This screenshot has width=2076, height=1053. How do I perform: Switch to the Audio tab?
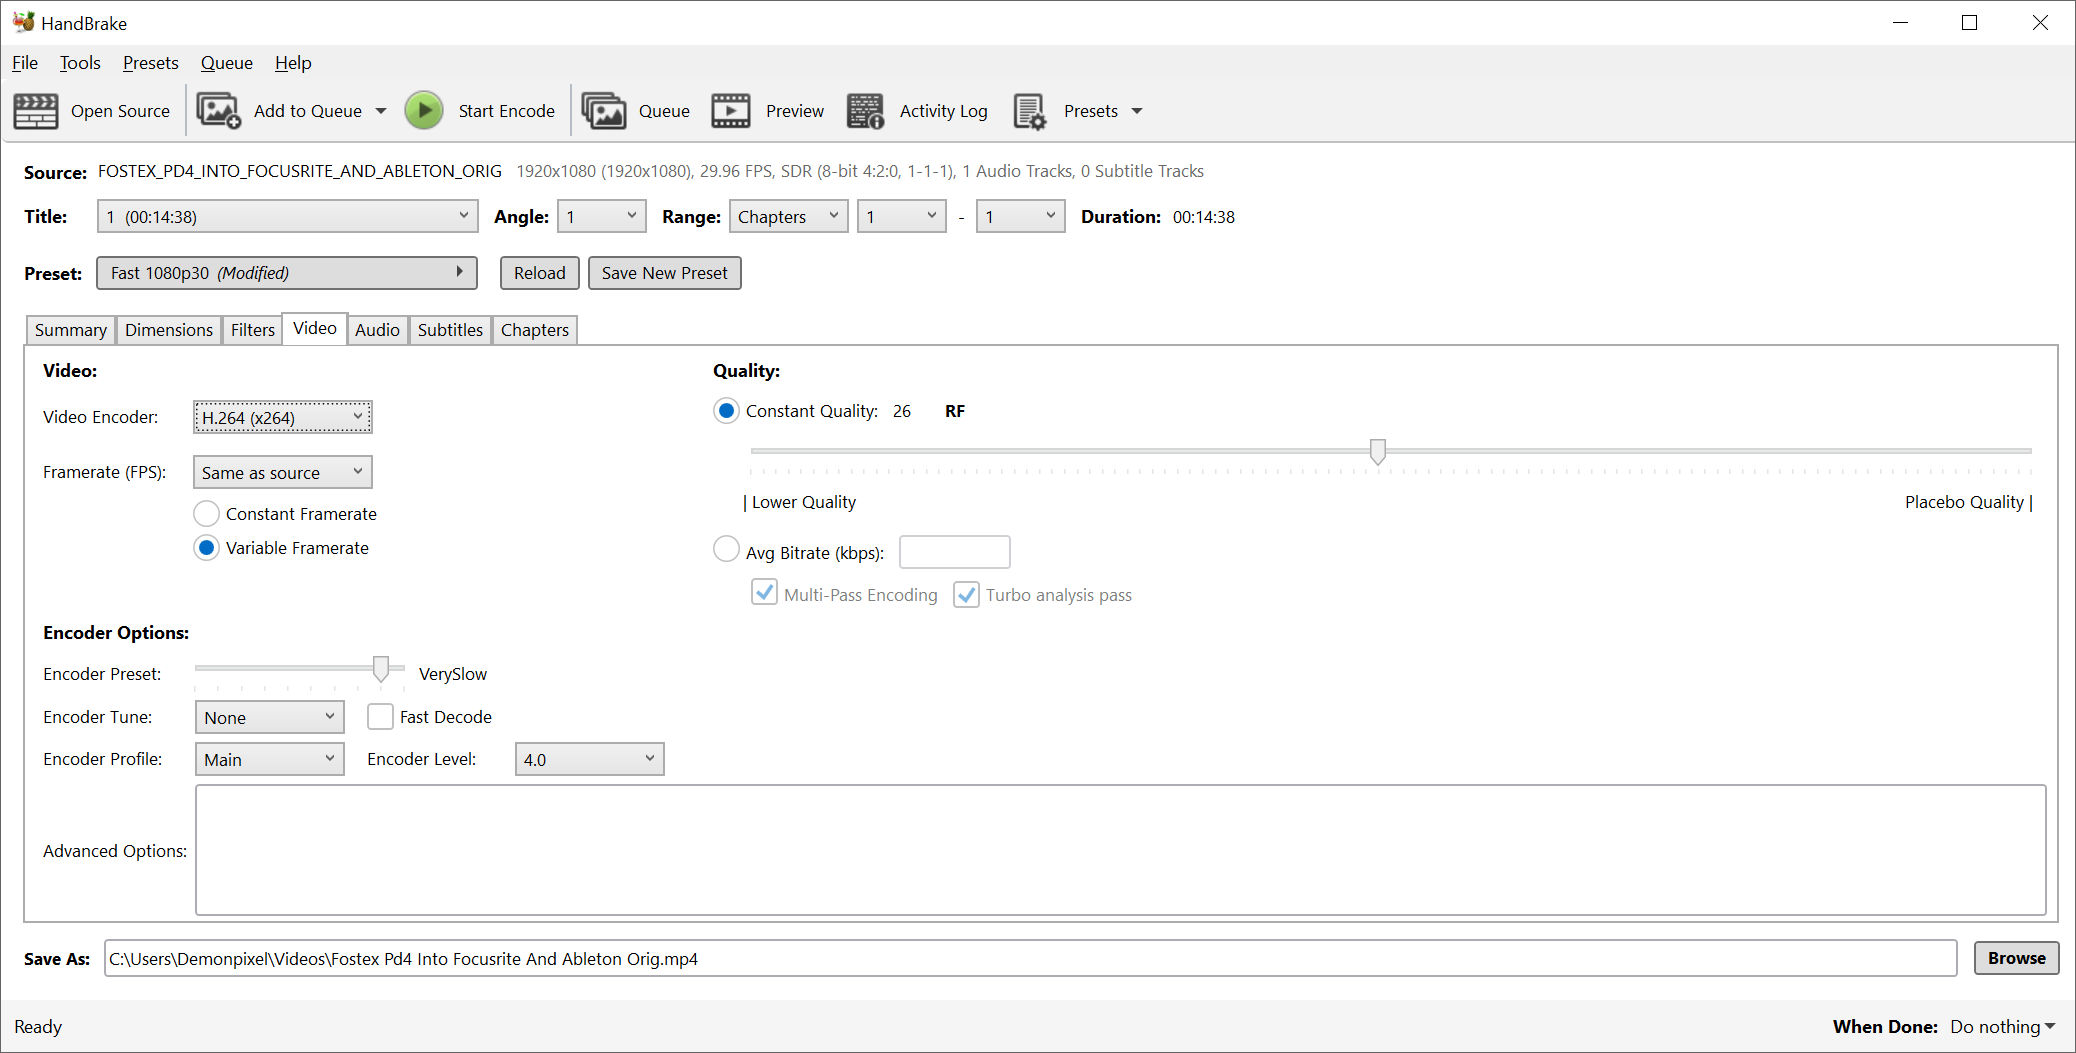pos(377,330)
